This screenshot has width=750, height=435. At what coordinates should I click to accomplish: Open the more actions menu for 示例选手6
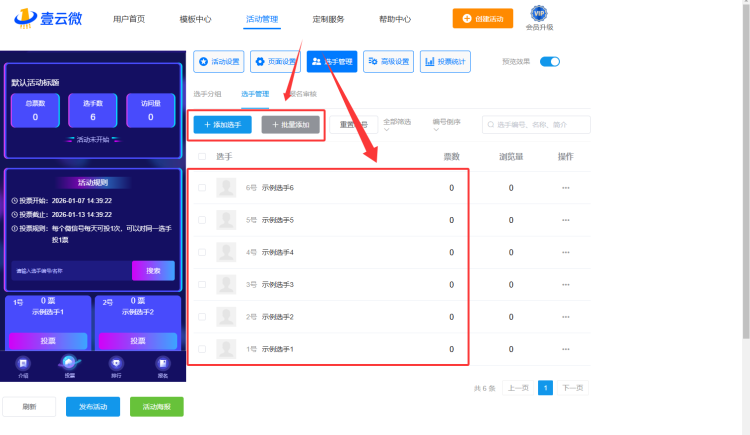pyautogui.click(x=565, y=188)
